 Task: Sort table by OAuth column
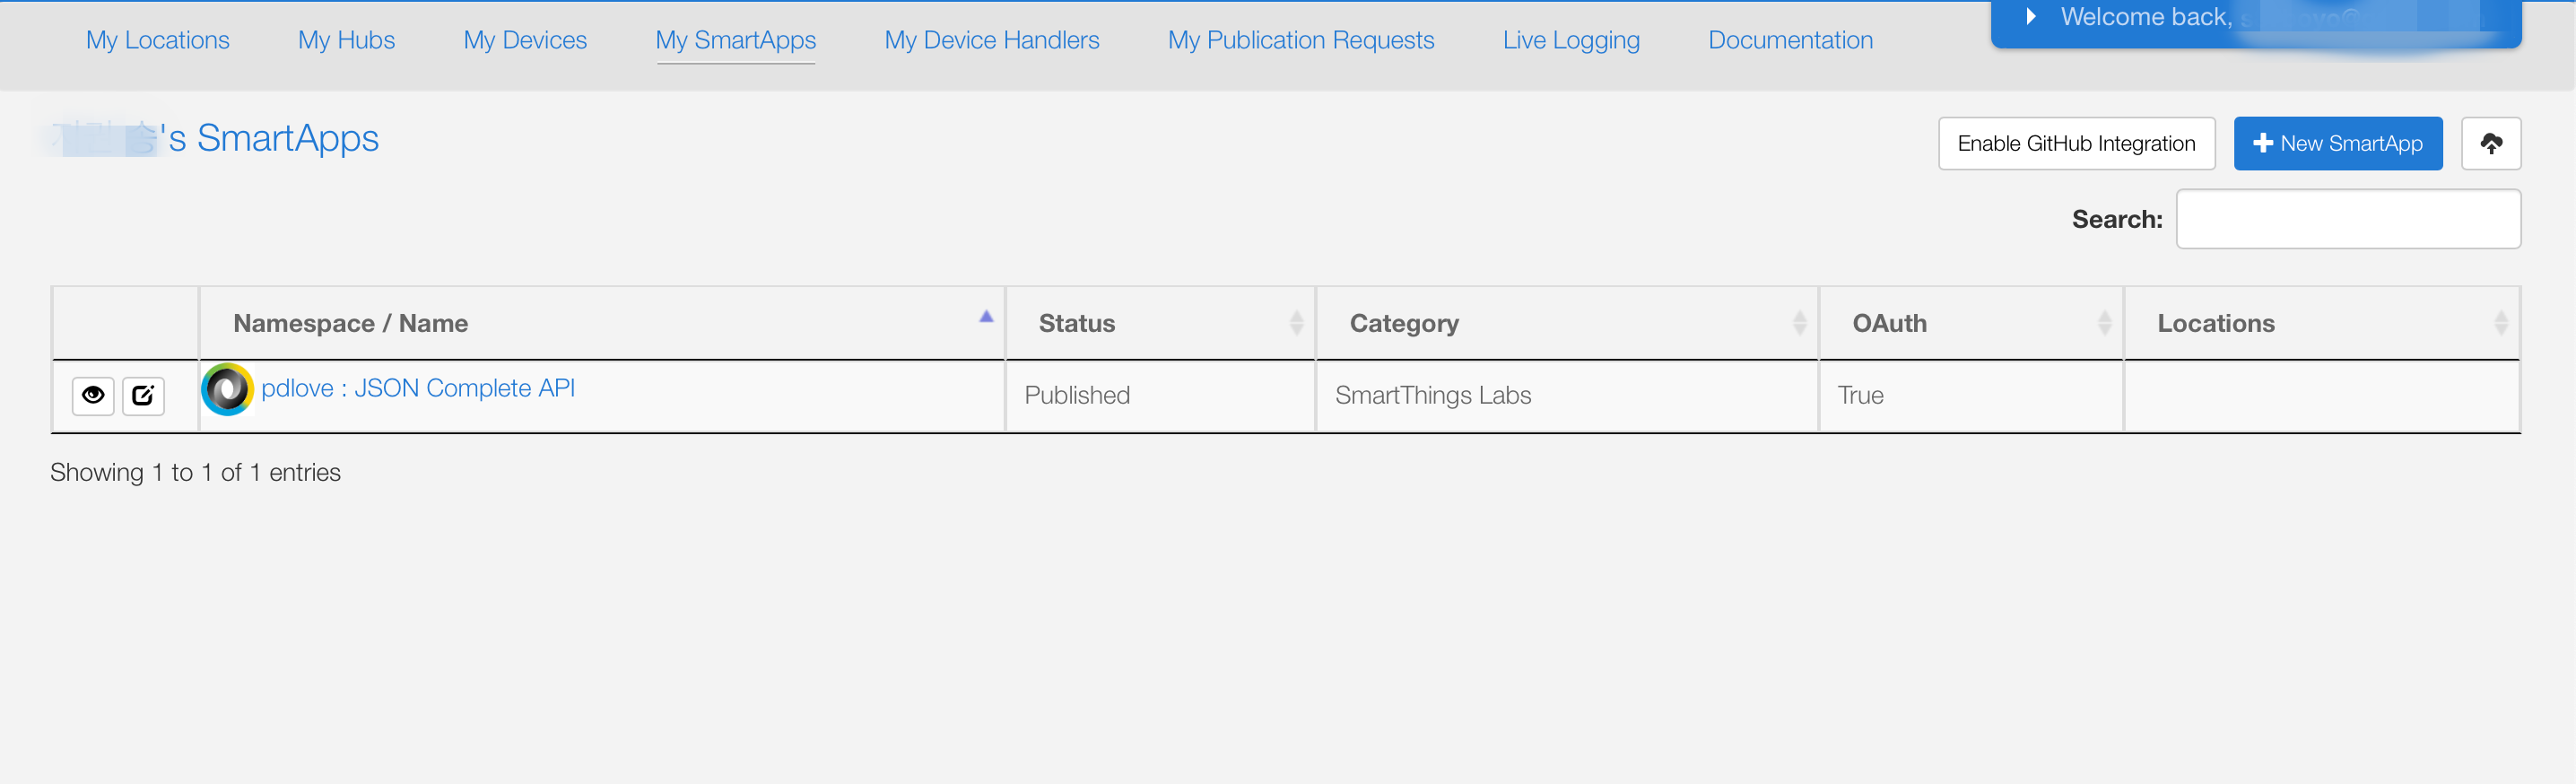[x=1970, y=323]
